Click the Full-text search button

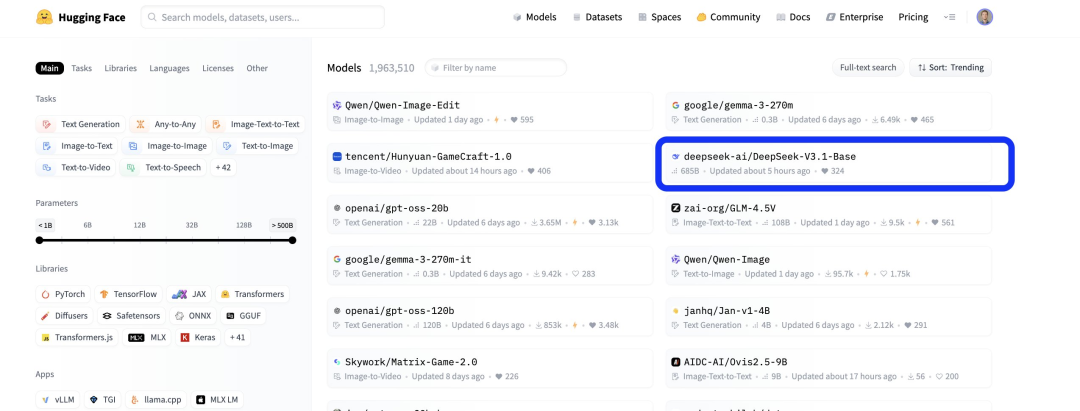(867, 68)
